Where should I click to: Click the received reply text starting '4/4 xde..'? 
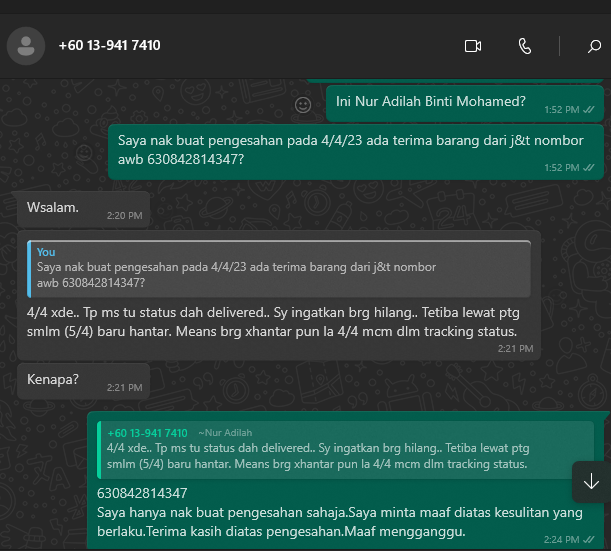[x=272, y=322]
